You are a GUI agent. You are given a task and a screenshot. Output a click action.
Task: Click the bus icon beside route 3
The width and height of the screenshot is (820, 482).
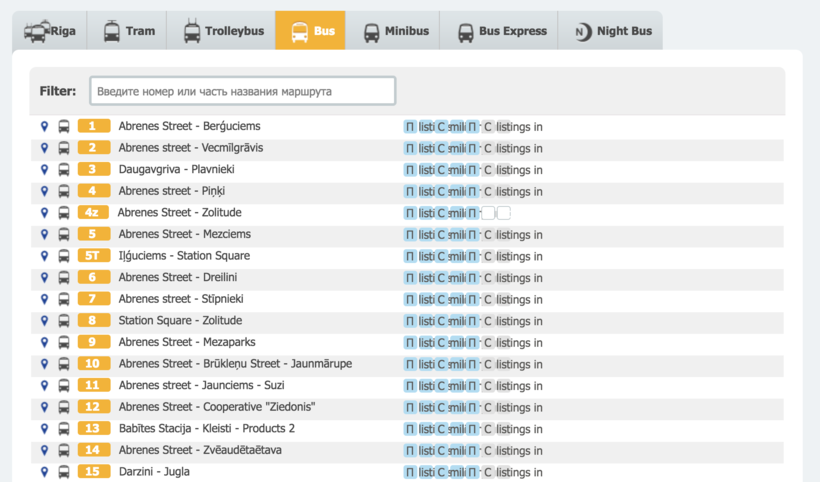(64, 170)
